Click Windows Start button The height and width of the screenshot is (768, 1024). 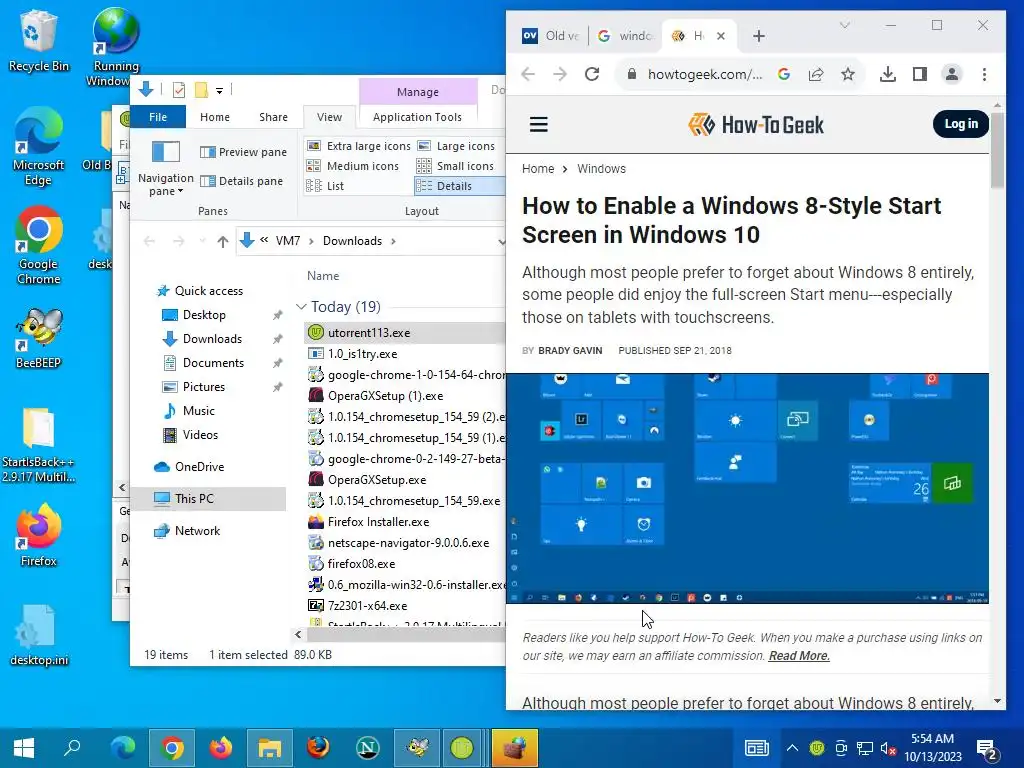(24, 747)
